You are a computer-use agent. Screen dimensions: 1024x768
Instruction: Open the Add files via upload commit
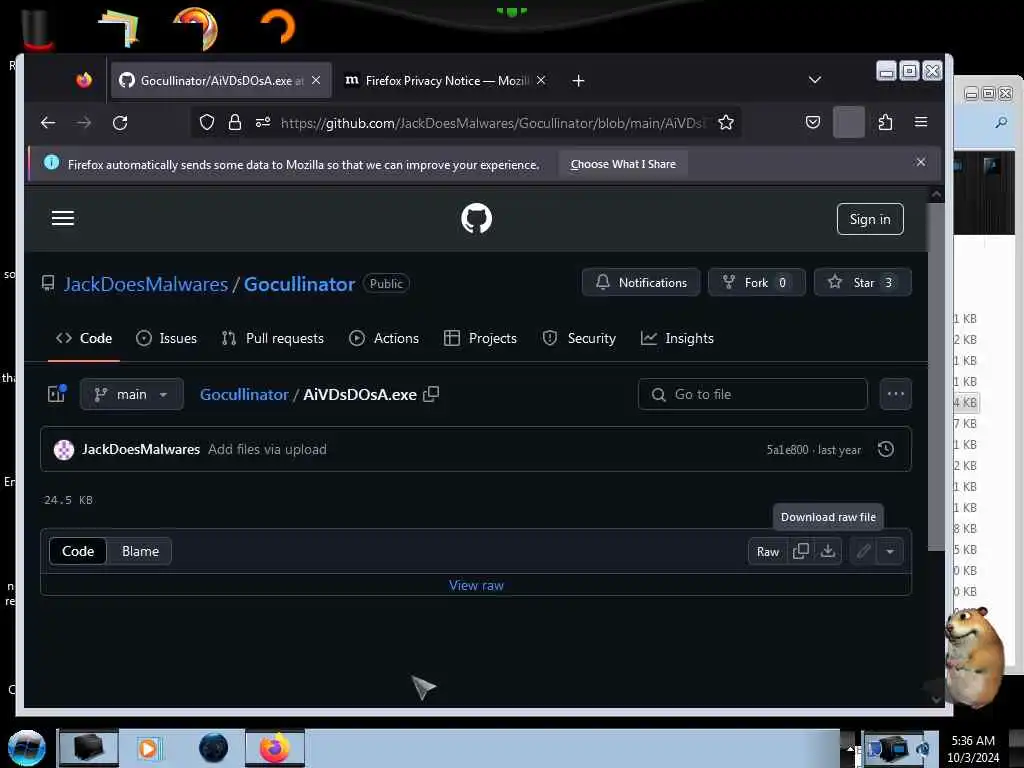pos(267,449)
